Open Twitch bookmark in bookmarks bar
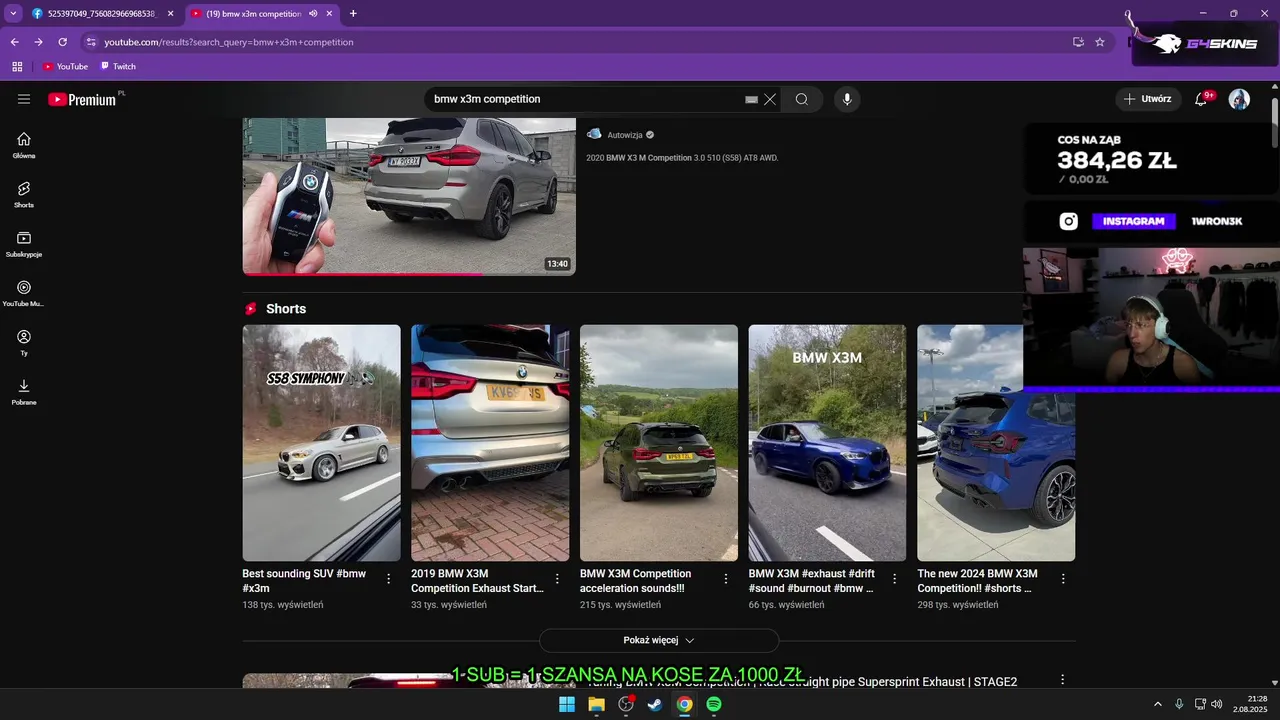This screenshot has width=1280, height=720. pos(118,66)
